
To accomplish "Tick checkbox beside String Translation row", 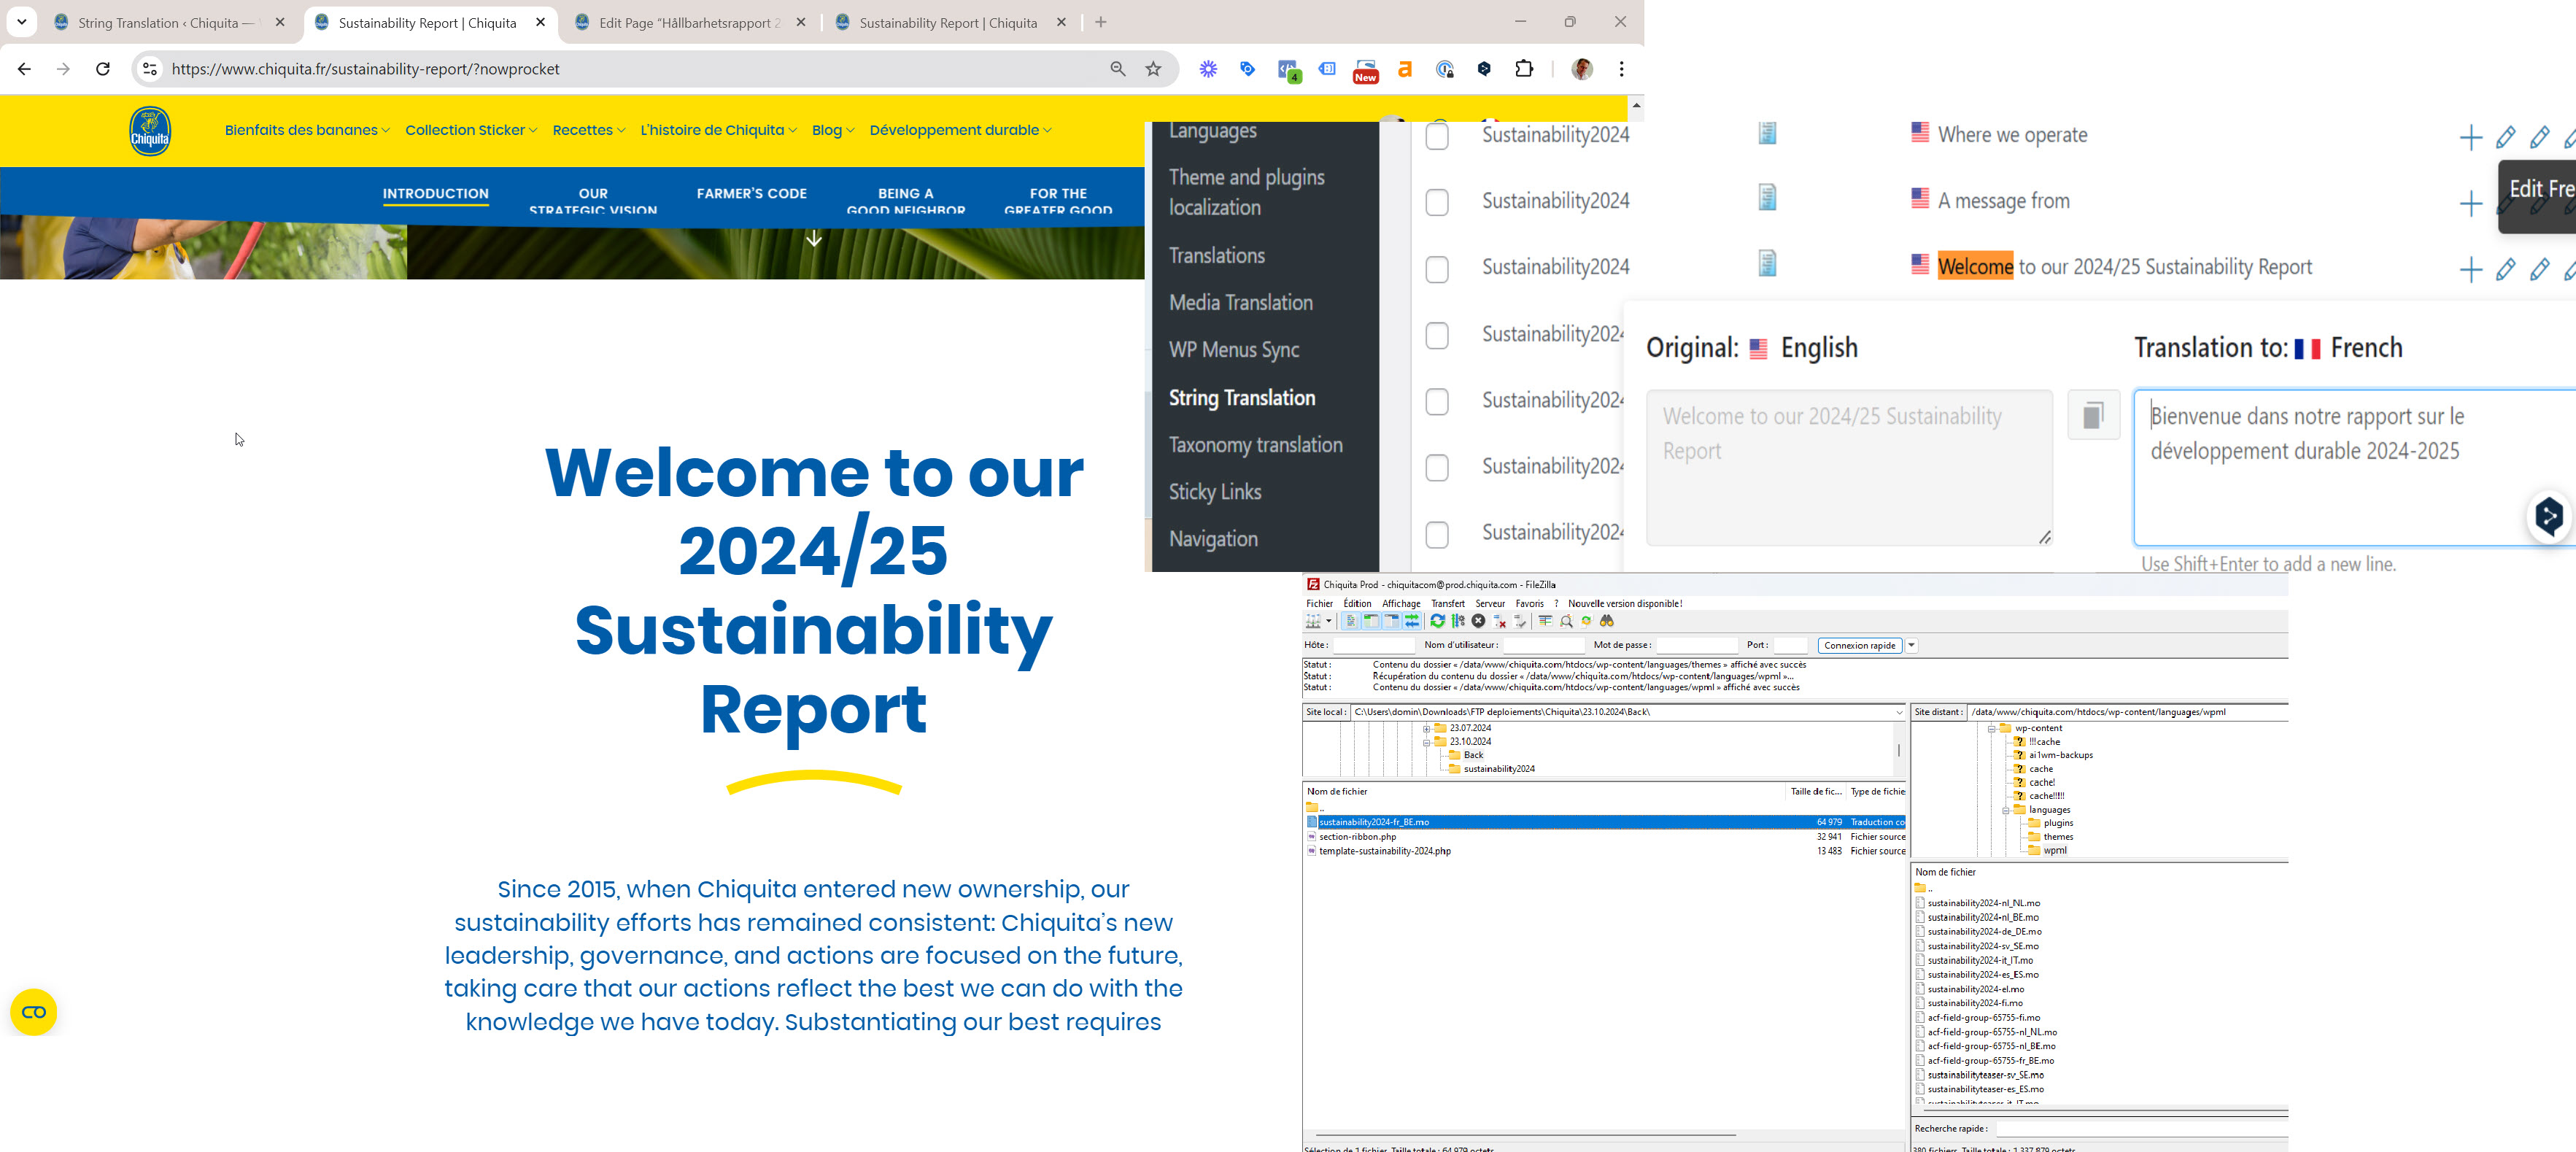I will (1437, 401).
